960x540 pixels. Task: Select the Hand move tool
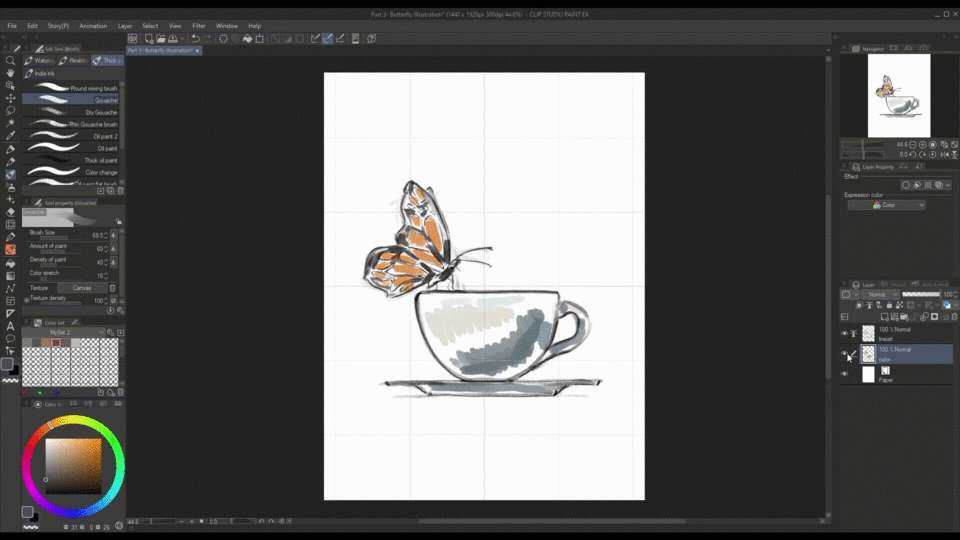(x=10, y=73)
